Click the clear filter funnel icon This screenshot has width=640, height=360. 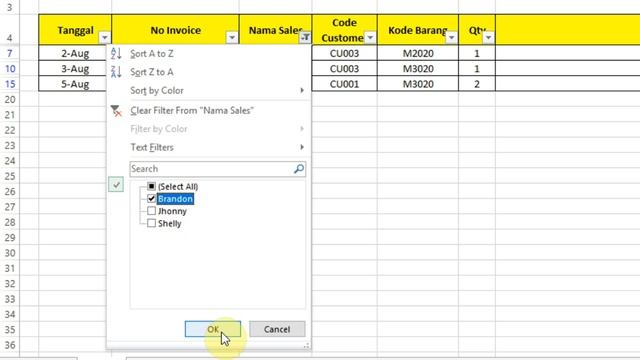[x=116, y=111]
